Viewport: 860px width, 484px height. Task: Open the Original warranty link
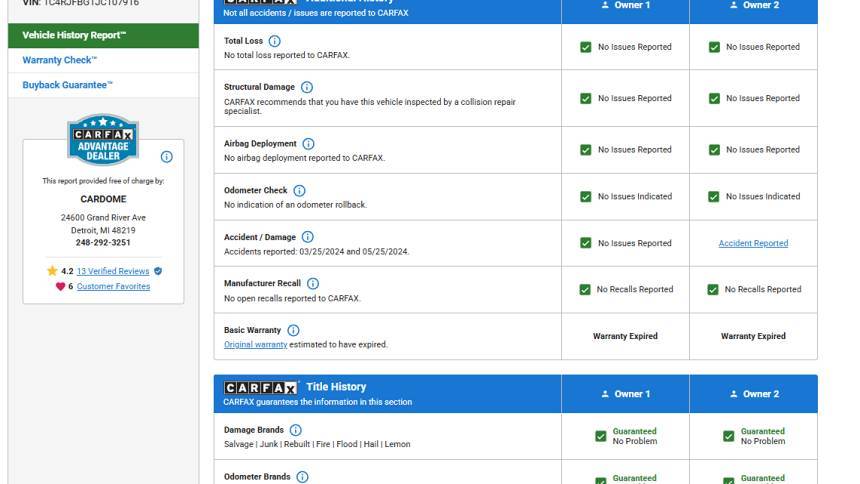(x=256, y=345)
